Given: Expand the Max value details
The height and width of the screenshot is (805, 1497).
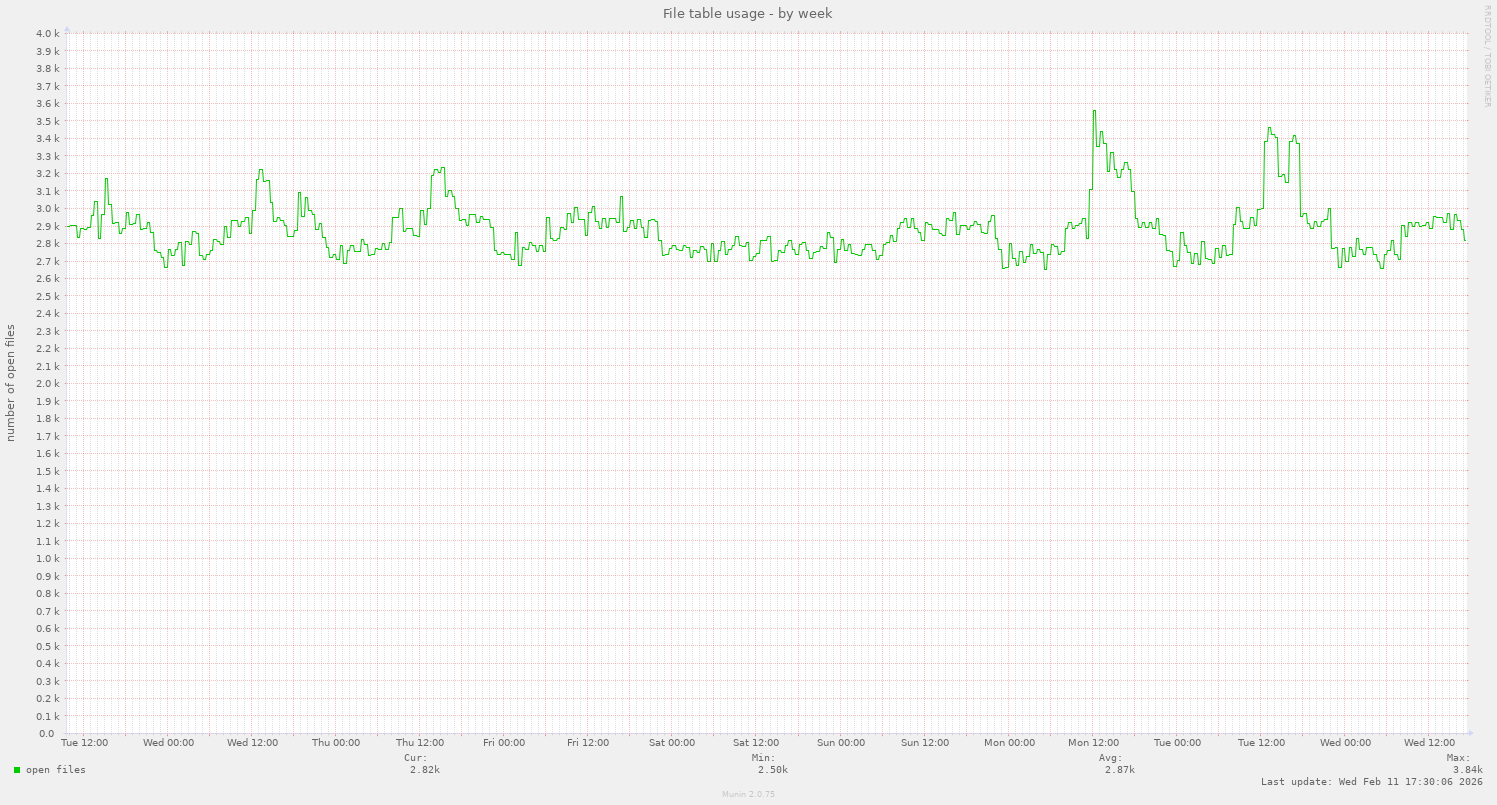Looking at the screenshot, I should click(x=1460, y=765).
